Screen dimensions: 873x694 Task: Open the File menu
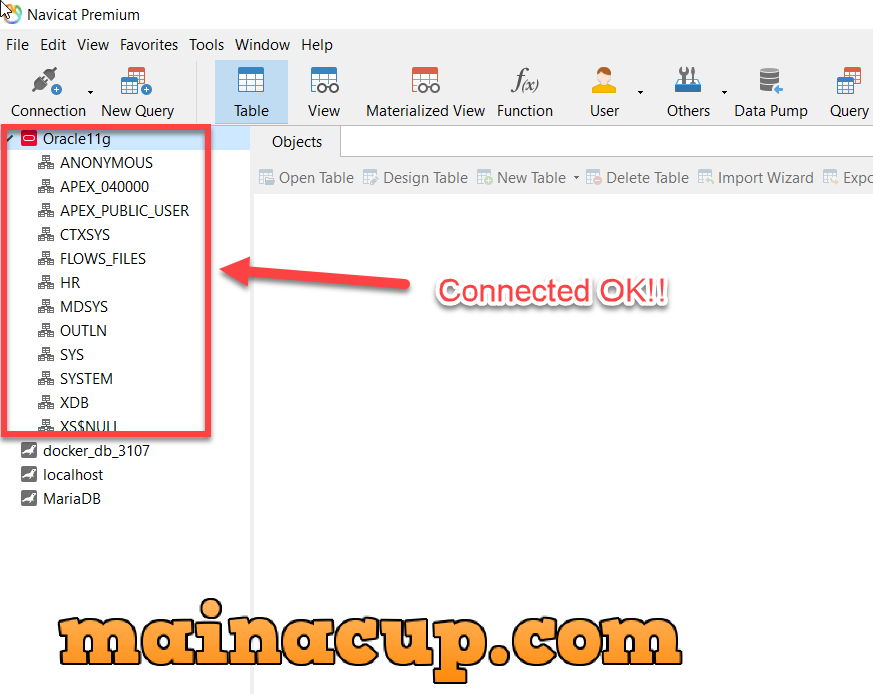point(17,45)
